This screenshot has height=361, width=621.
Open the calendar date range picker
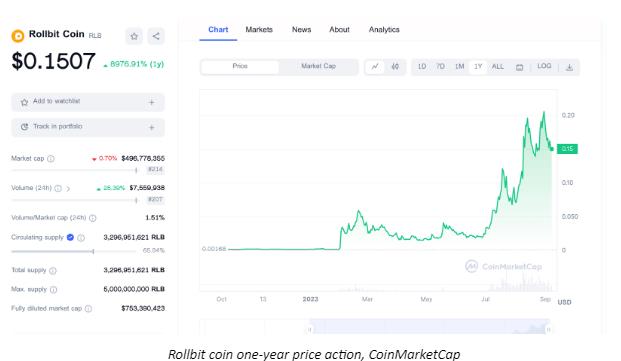519,67
